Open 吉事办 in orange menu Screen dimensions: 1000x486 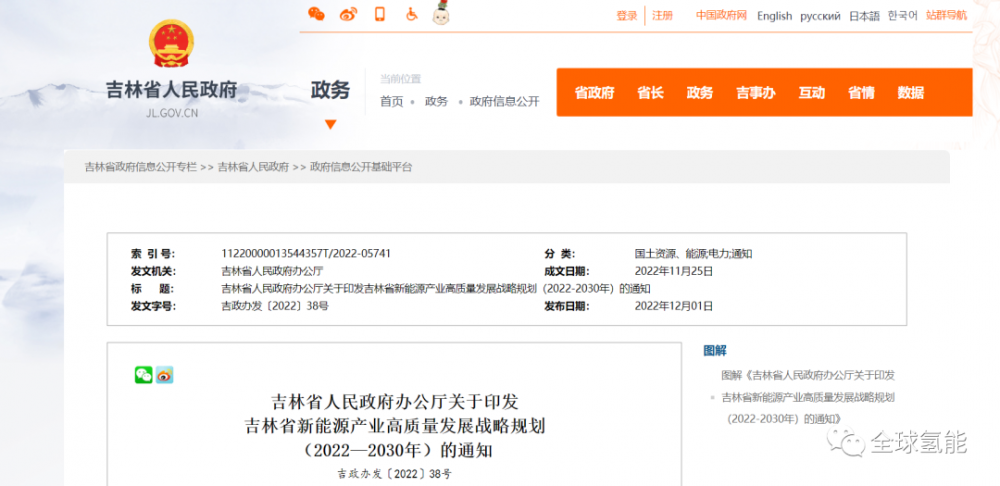[x=756, y=93]
